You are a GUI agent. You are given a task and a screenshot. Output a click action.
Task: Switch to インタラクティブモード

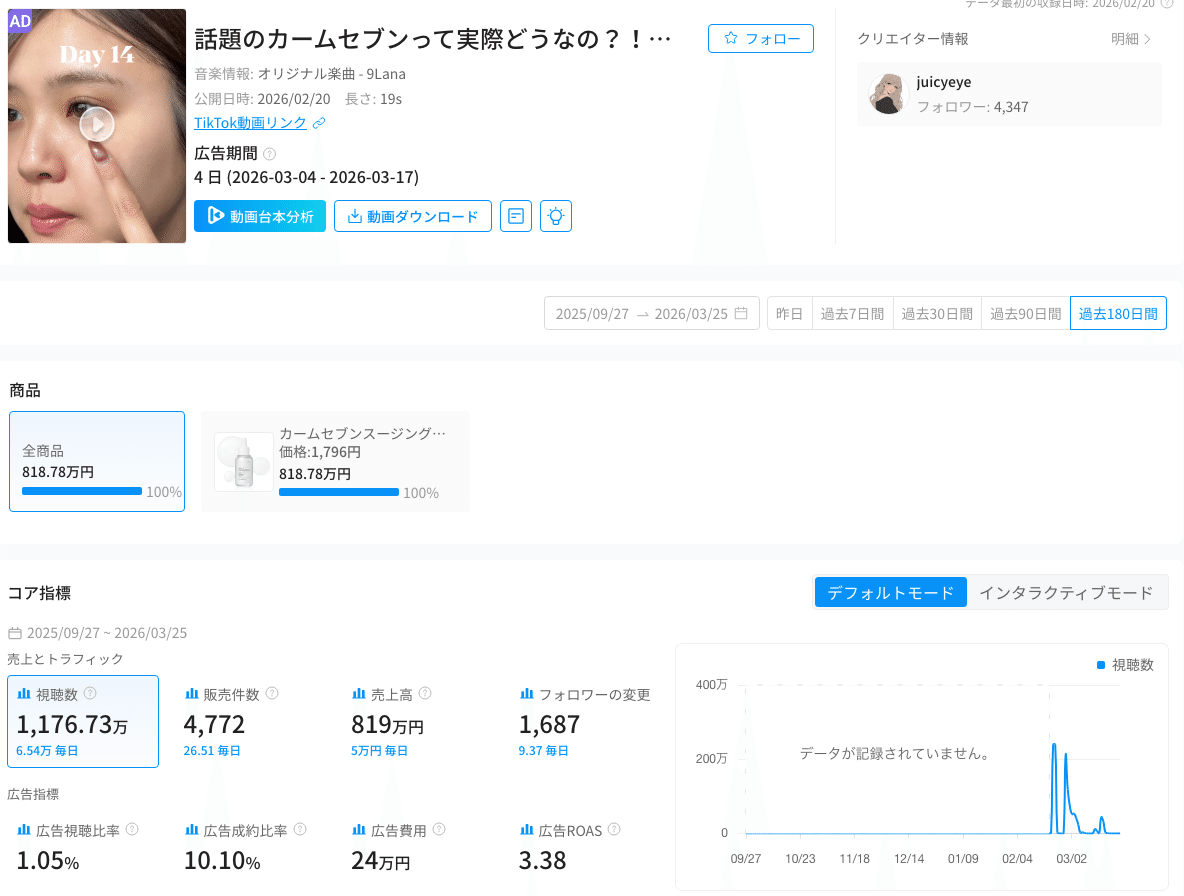coord(1066,593)
